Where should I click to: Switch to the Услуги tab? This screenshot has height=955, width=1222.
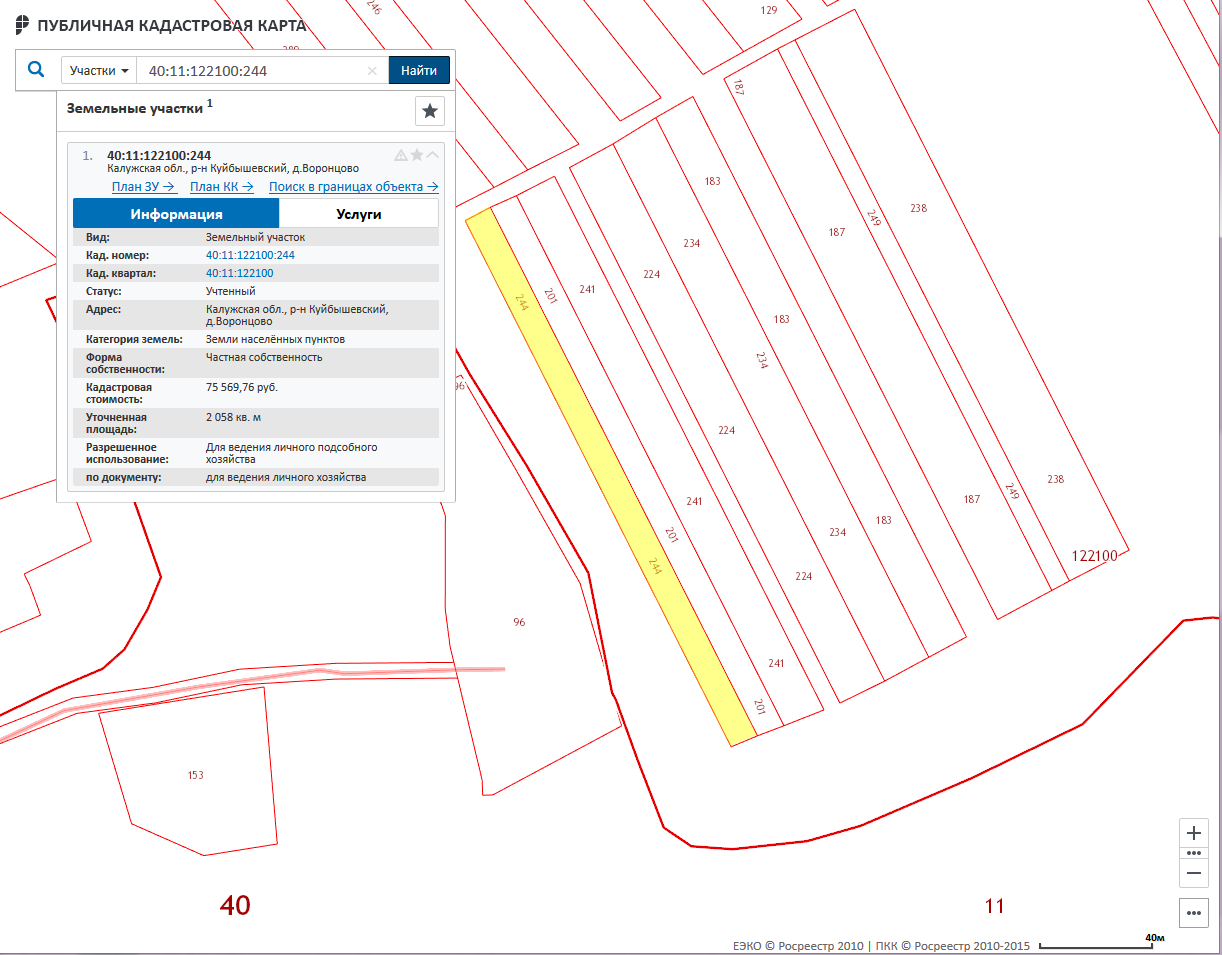358,214
